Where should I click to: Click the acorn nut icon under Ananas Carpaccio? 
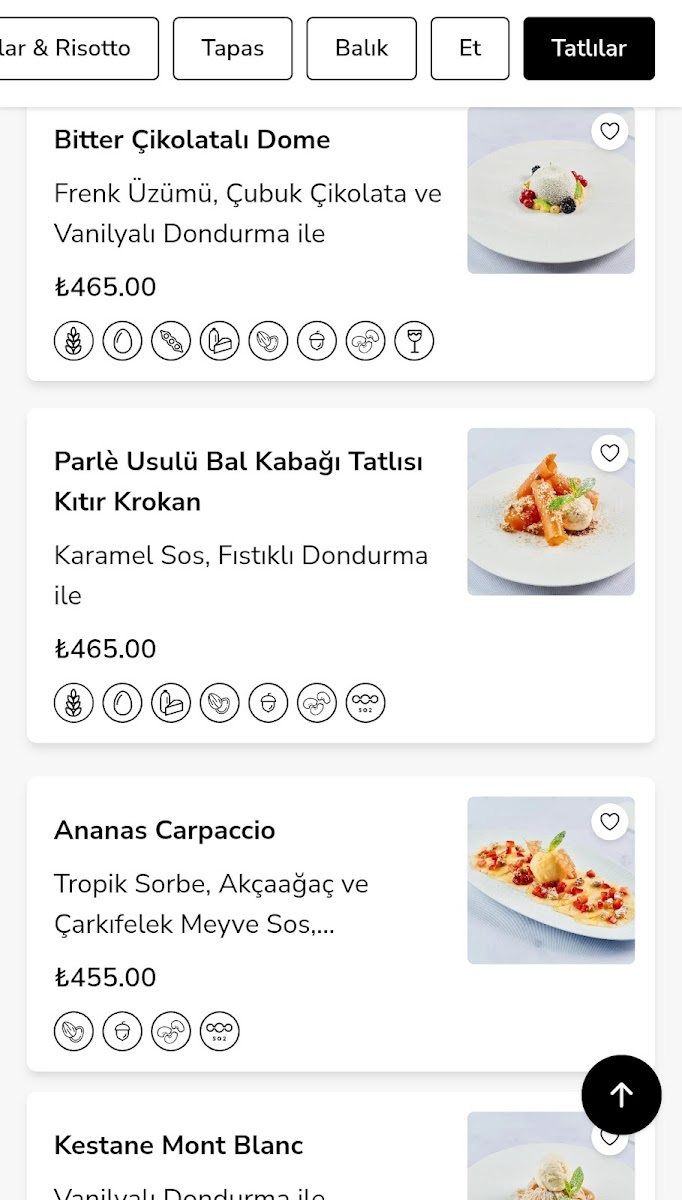pos(122,1031)
